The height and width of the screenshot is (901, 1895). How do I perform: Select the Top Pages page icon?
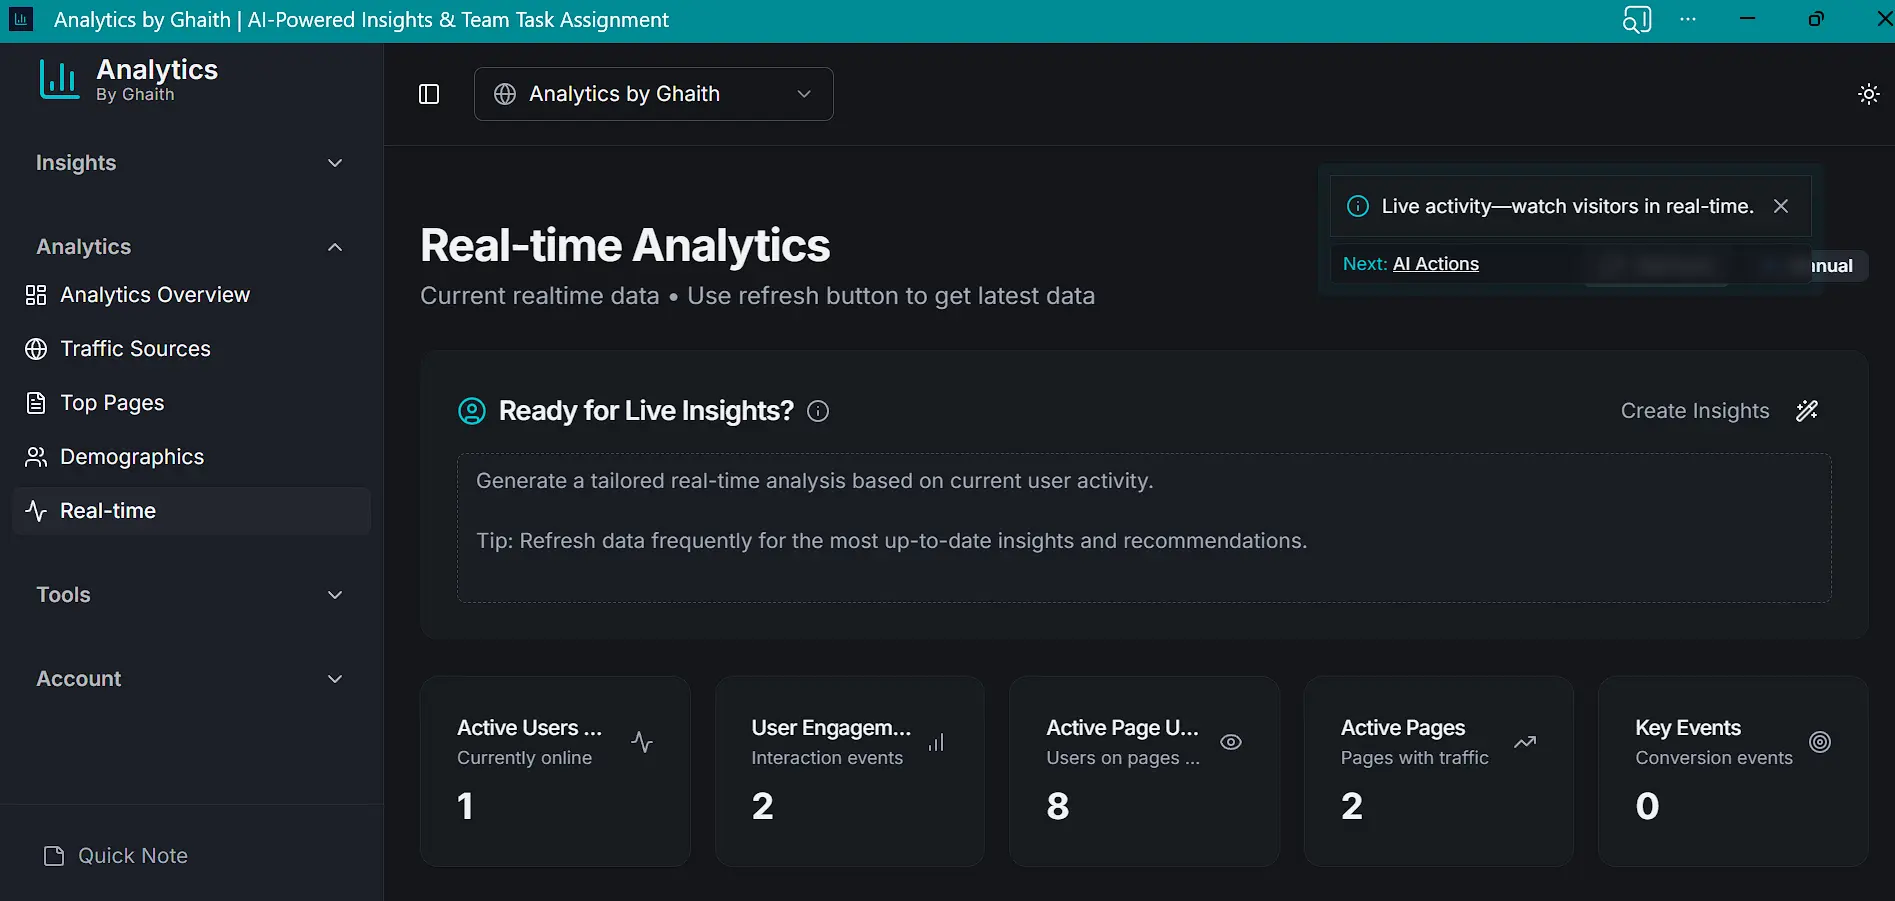click(x=36, y=402)
